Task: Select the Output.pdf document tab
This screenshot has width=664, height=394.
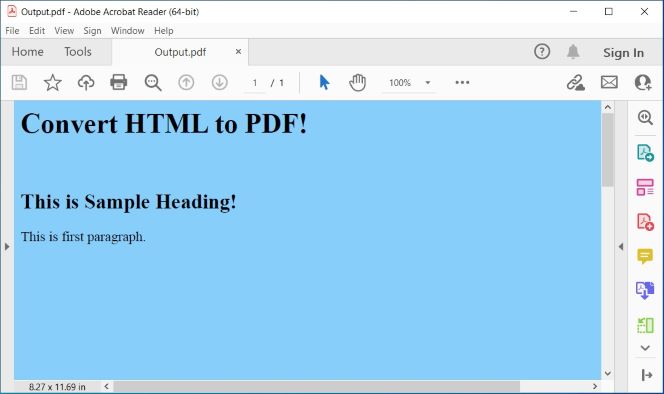Action: 180,52
